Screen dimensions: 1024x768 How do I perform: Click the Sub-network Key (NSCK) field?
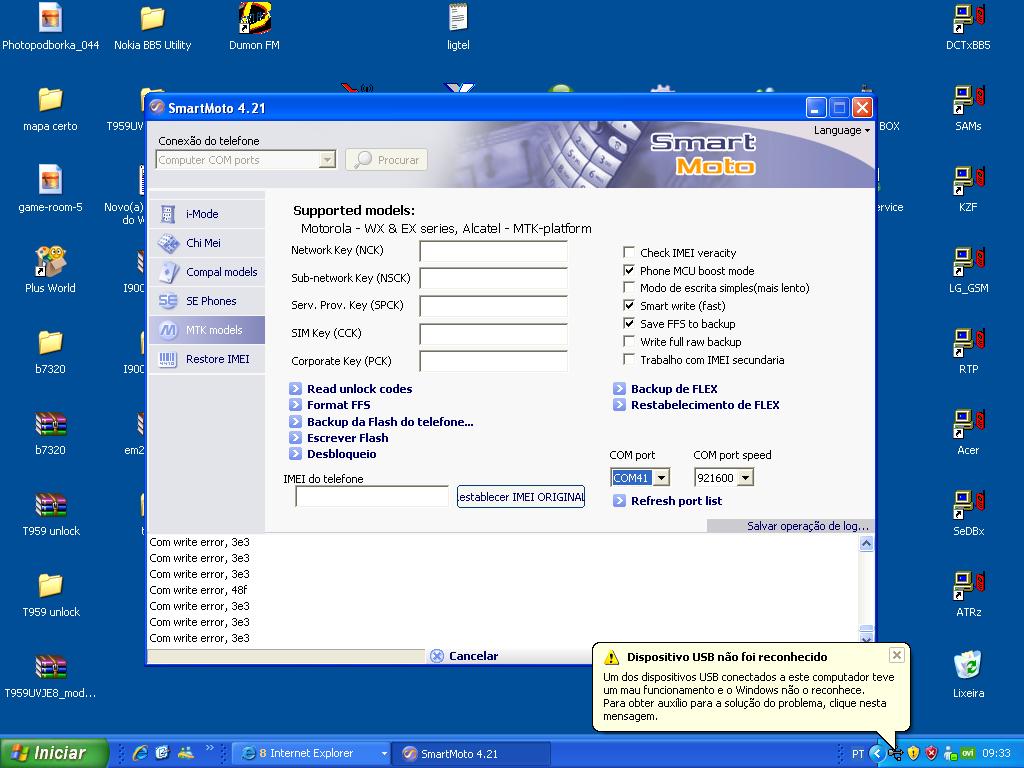[493, 278]
